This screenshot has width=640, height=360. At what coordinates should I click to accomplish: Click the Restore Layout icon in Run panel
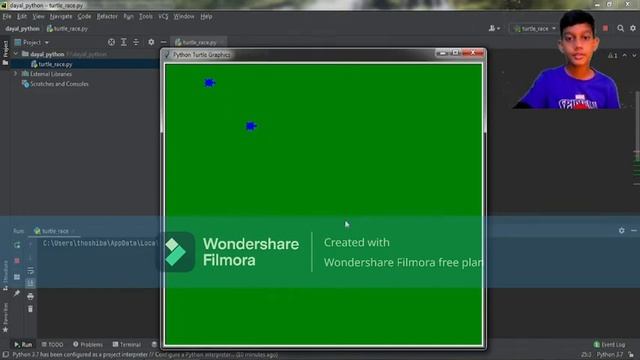(17, 277)
